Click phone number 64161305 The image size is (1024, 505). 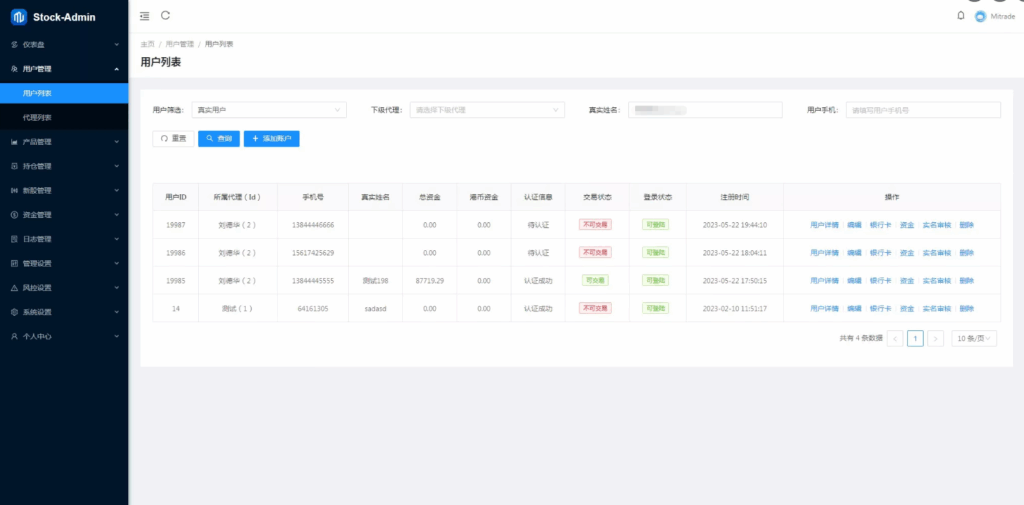[x=313, y=308]
